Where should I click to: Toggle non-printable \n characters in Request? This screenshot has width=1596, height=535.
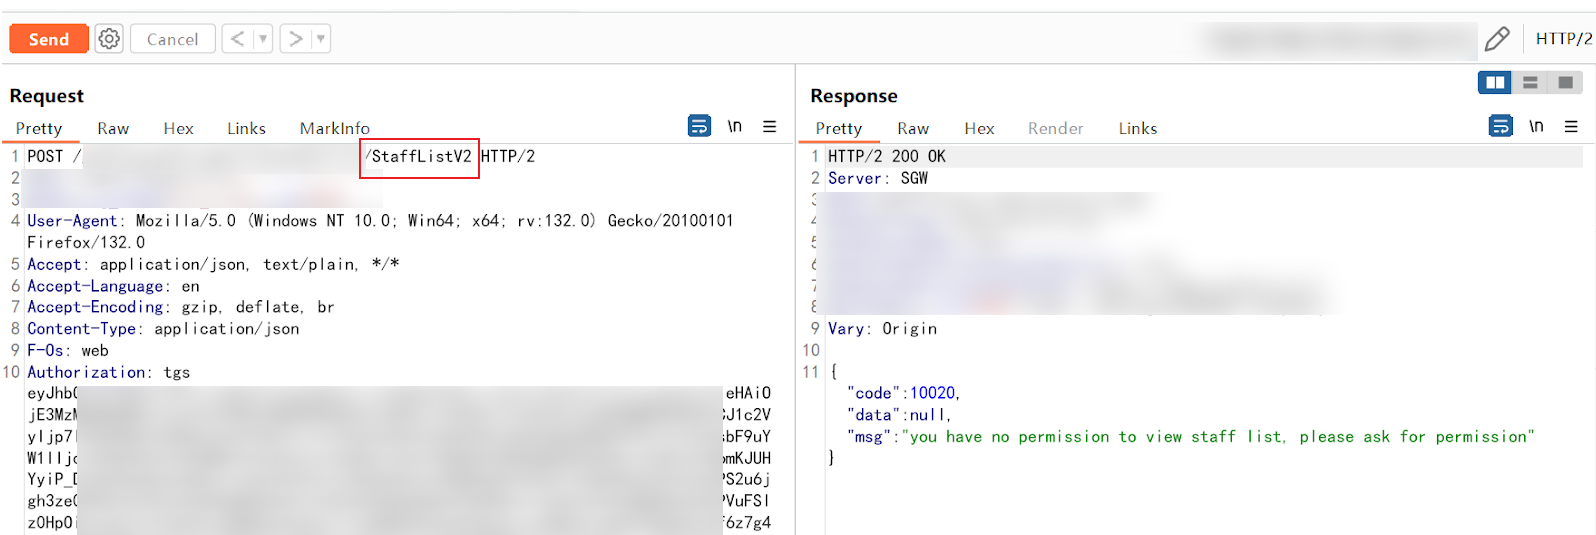pyautogui.click(x=734, y=126)
